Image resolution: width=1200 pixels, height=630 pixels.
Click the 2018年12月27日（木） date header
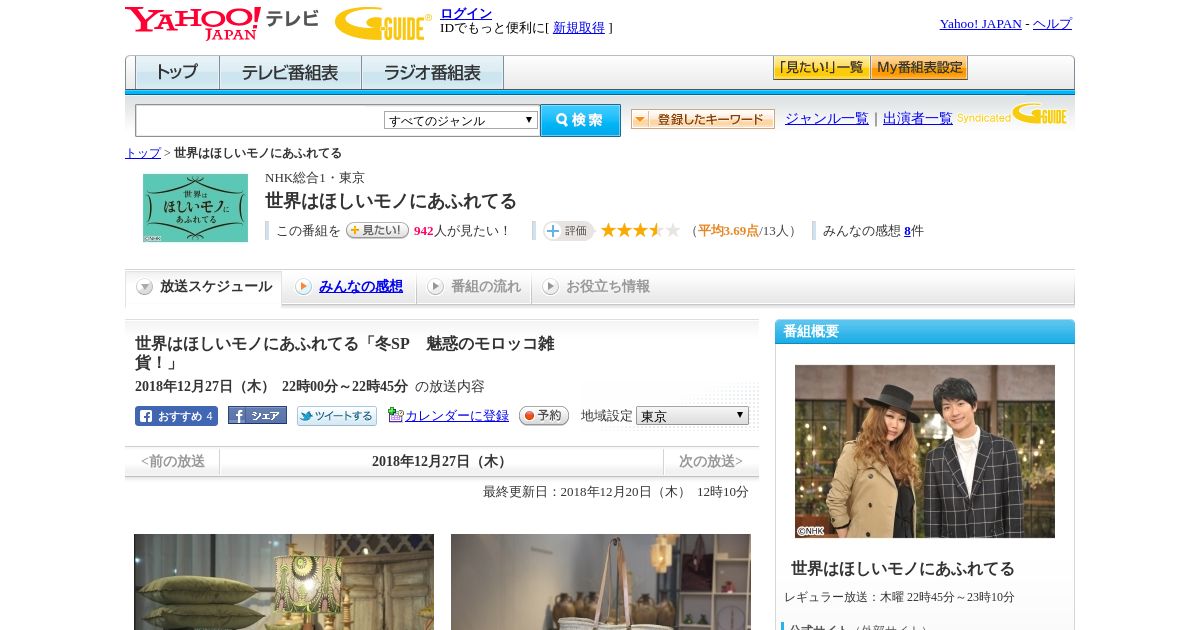pos(441,461)
